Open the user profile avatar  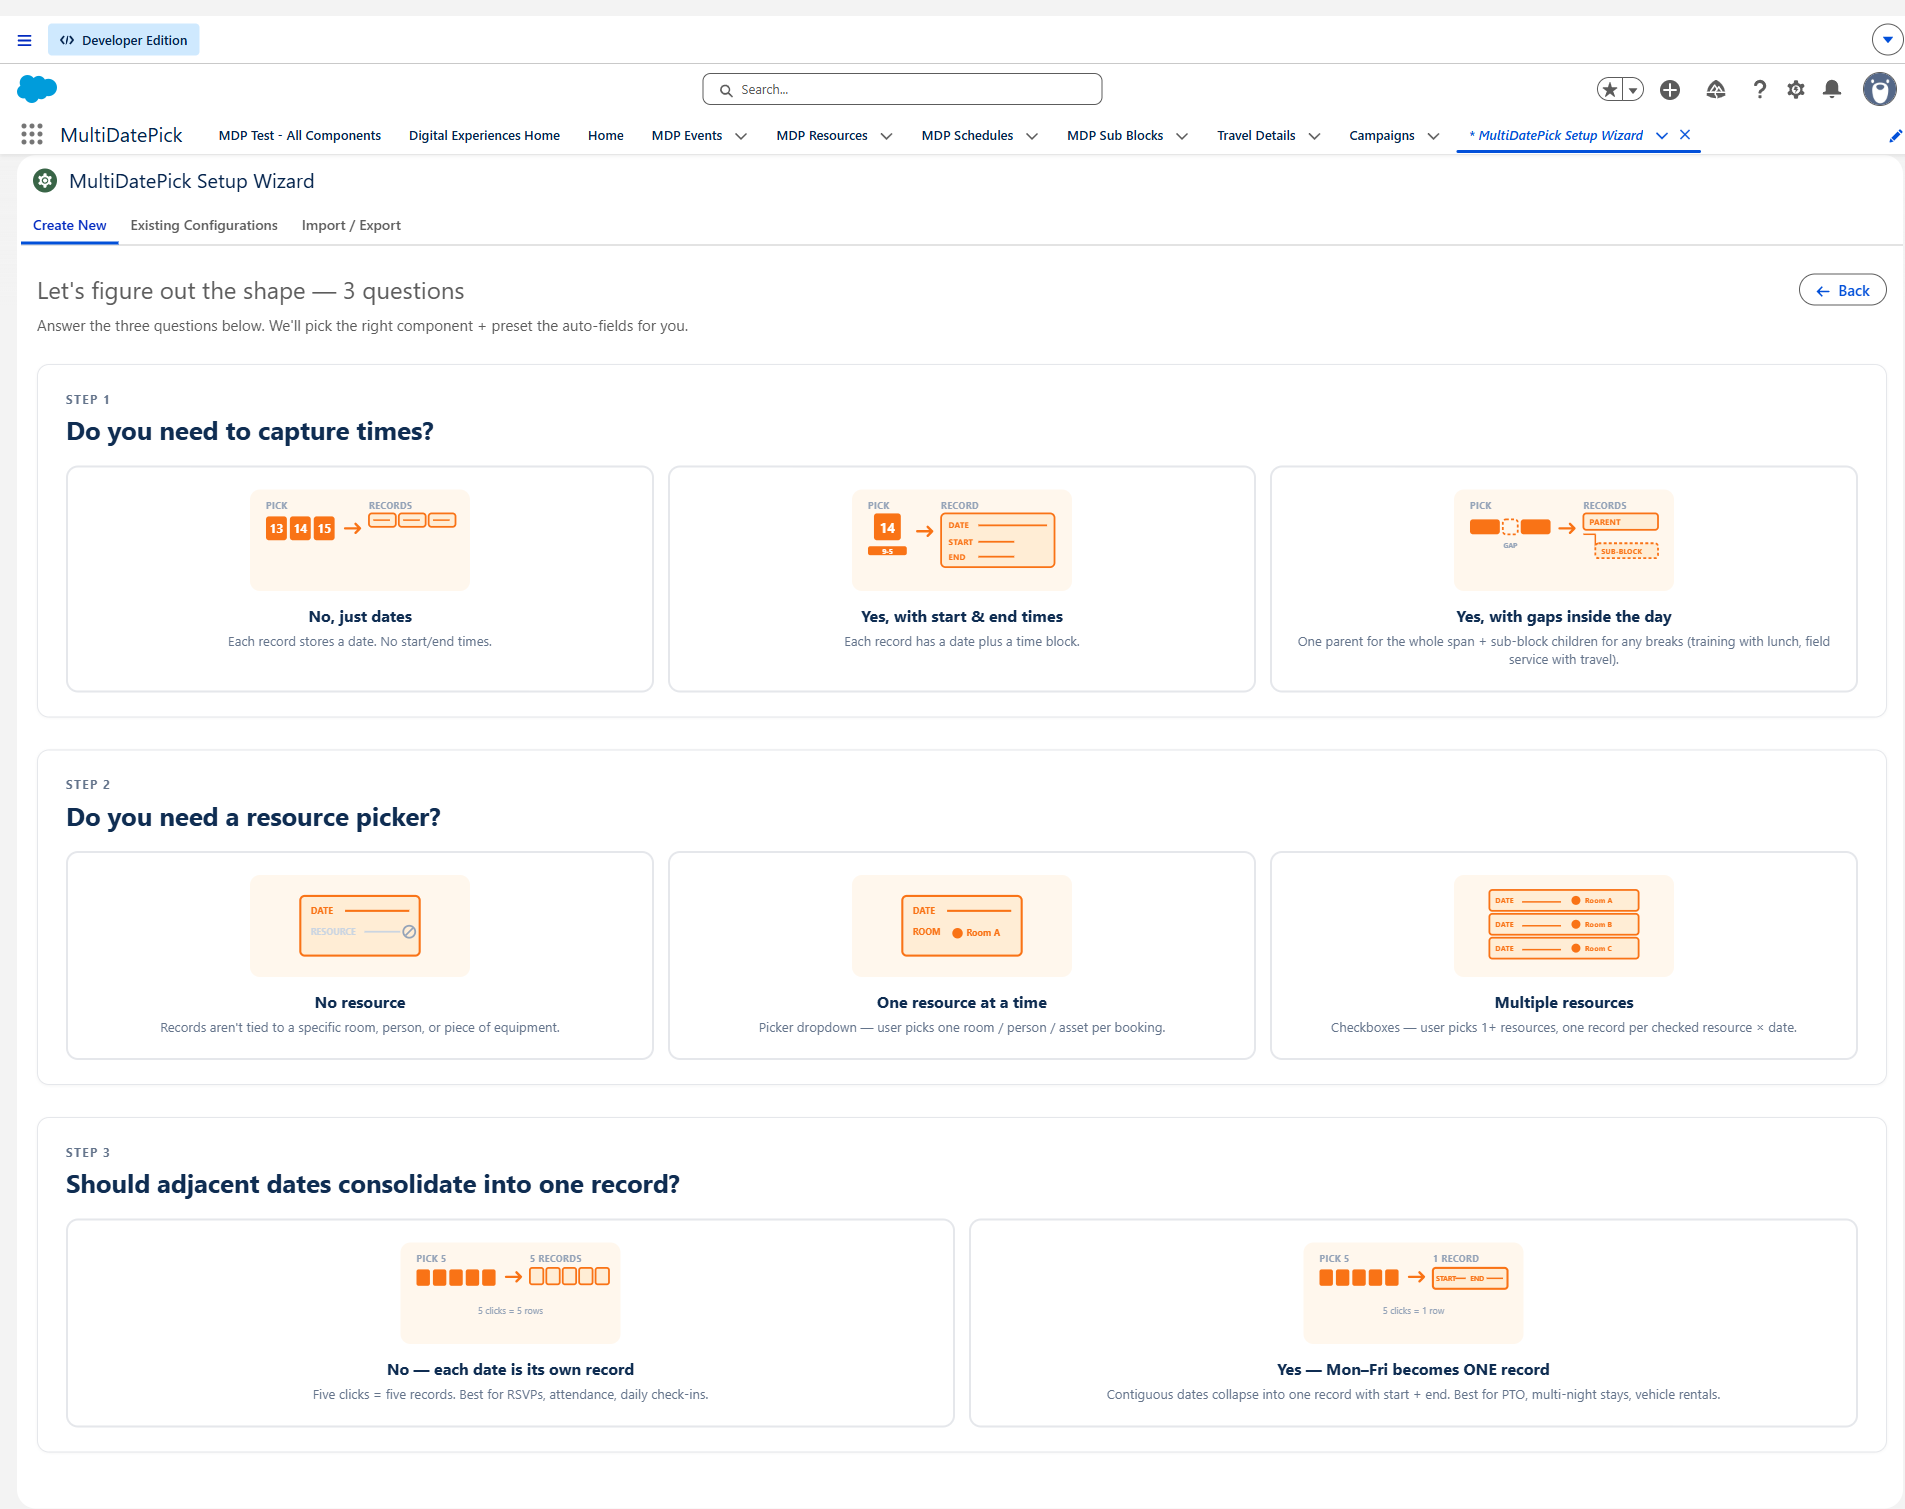[1880, 89]
